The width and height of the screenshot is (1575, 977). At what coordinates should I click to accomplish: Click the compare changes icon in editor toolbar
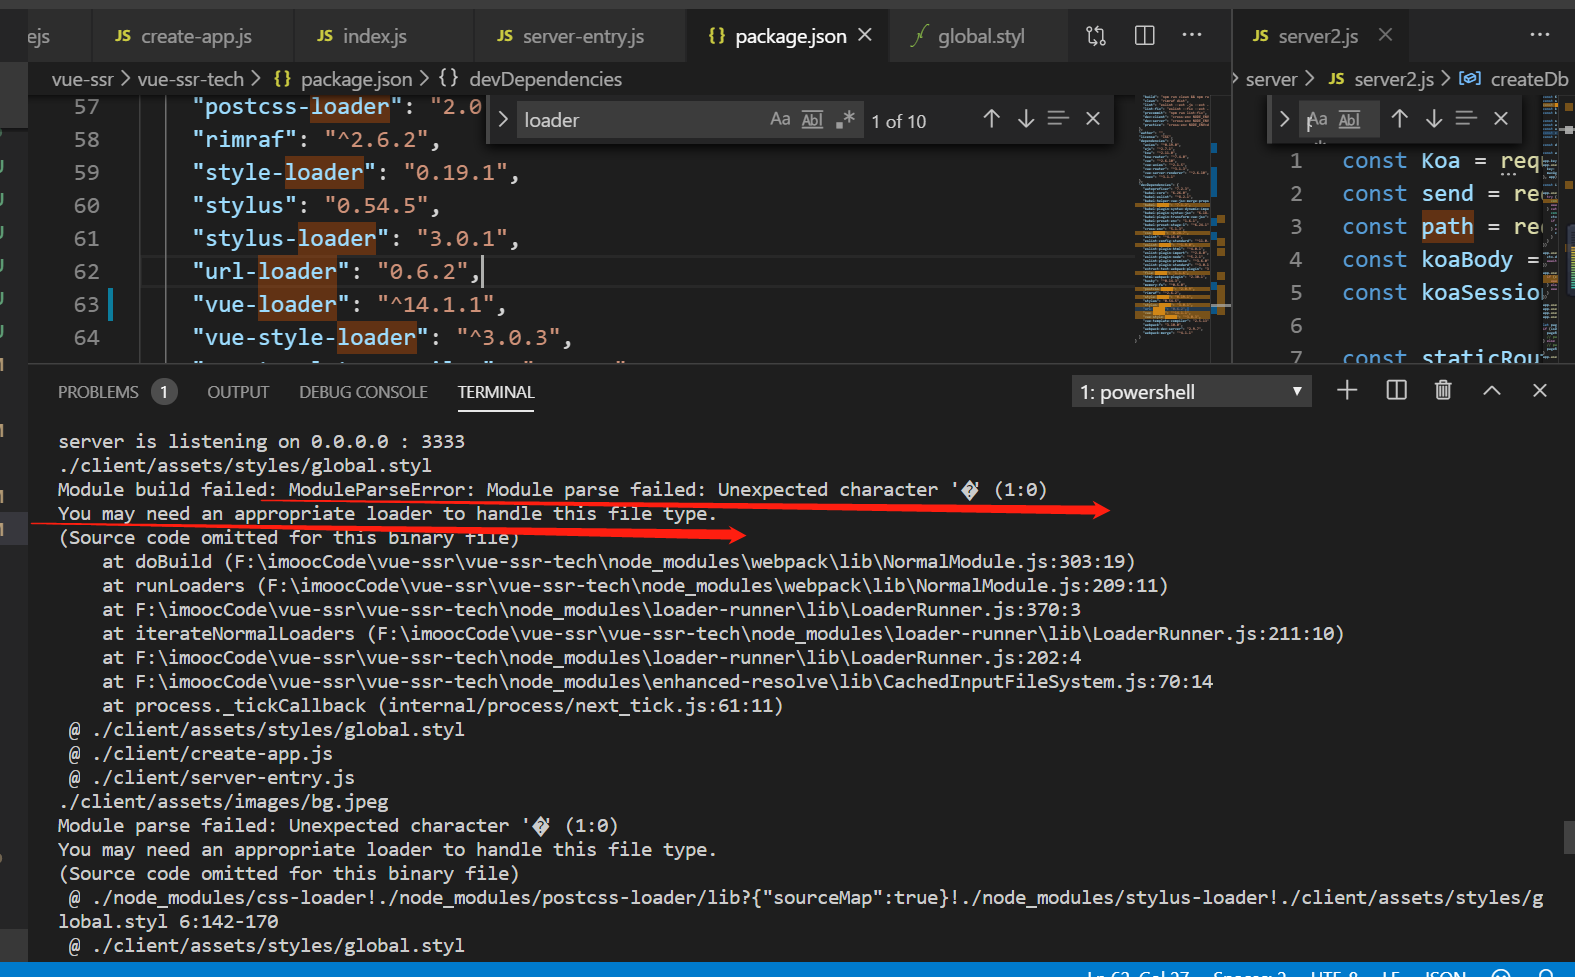click(x=1096, y=36)
